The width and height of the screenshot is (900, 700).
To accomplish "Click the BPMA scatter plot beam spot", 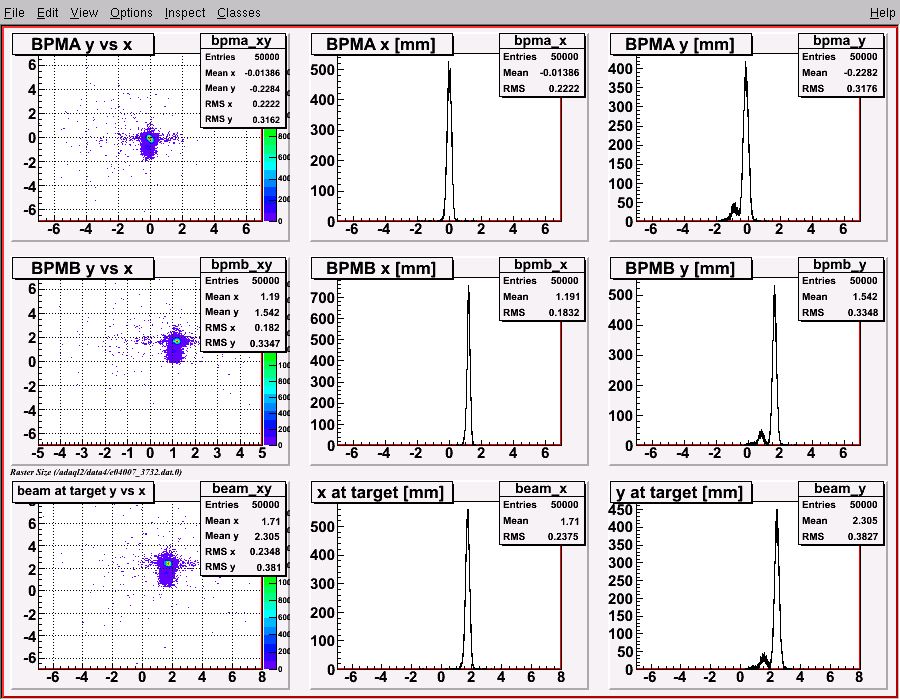I will [x=150, y=139].
